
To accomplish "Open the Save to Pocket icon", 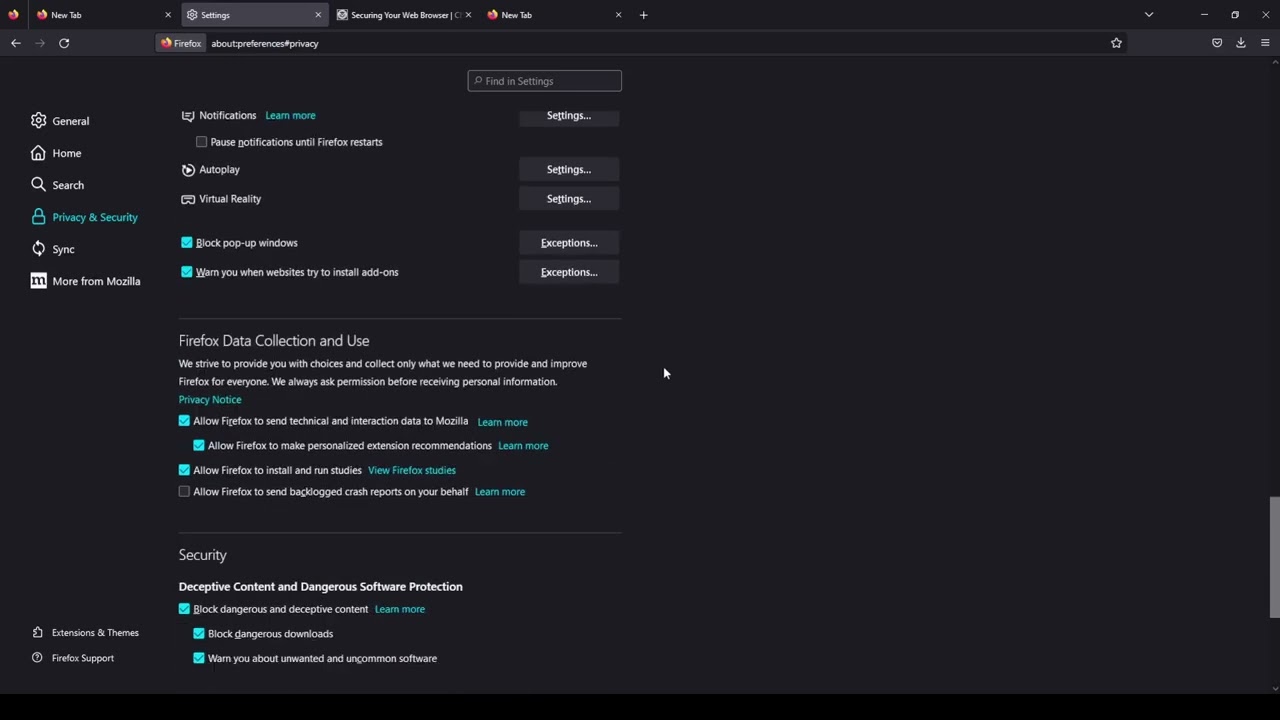I will [x=1217, y=43].
